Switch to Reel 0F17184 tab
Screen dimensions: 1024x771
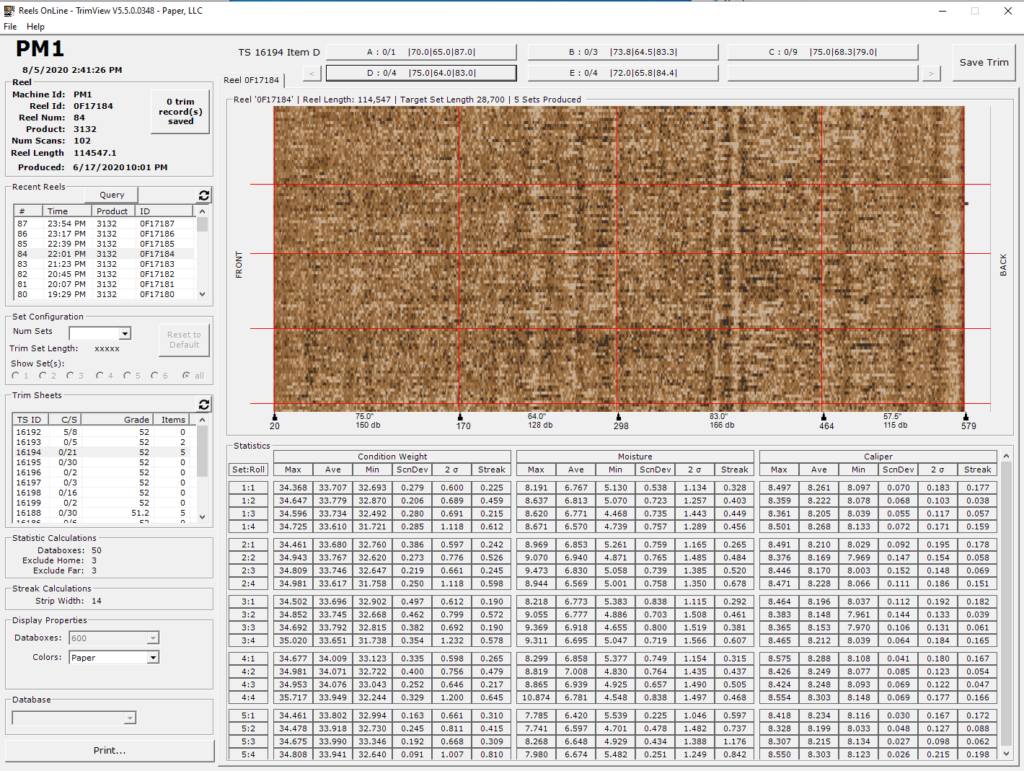pyautogui.click(x=251, y=80)
